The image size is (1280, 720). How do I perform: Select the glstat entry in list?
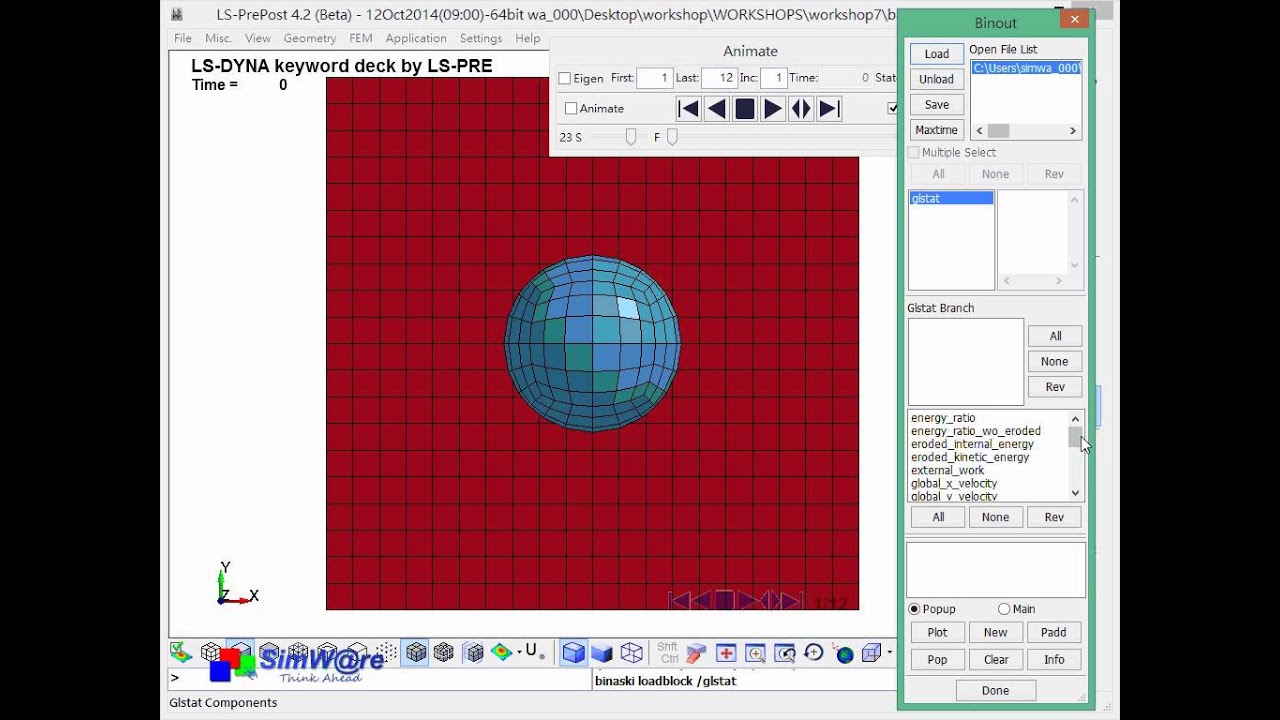pos(951,199)
